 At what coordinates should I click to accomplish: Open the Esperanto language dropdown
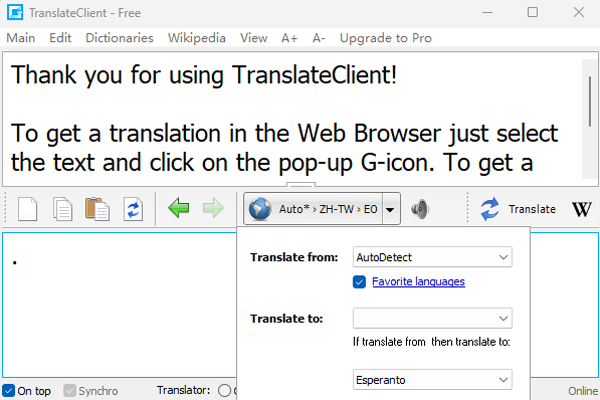pyautogui.click(x=432, y=380)
